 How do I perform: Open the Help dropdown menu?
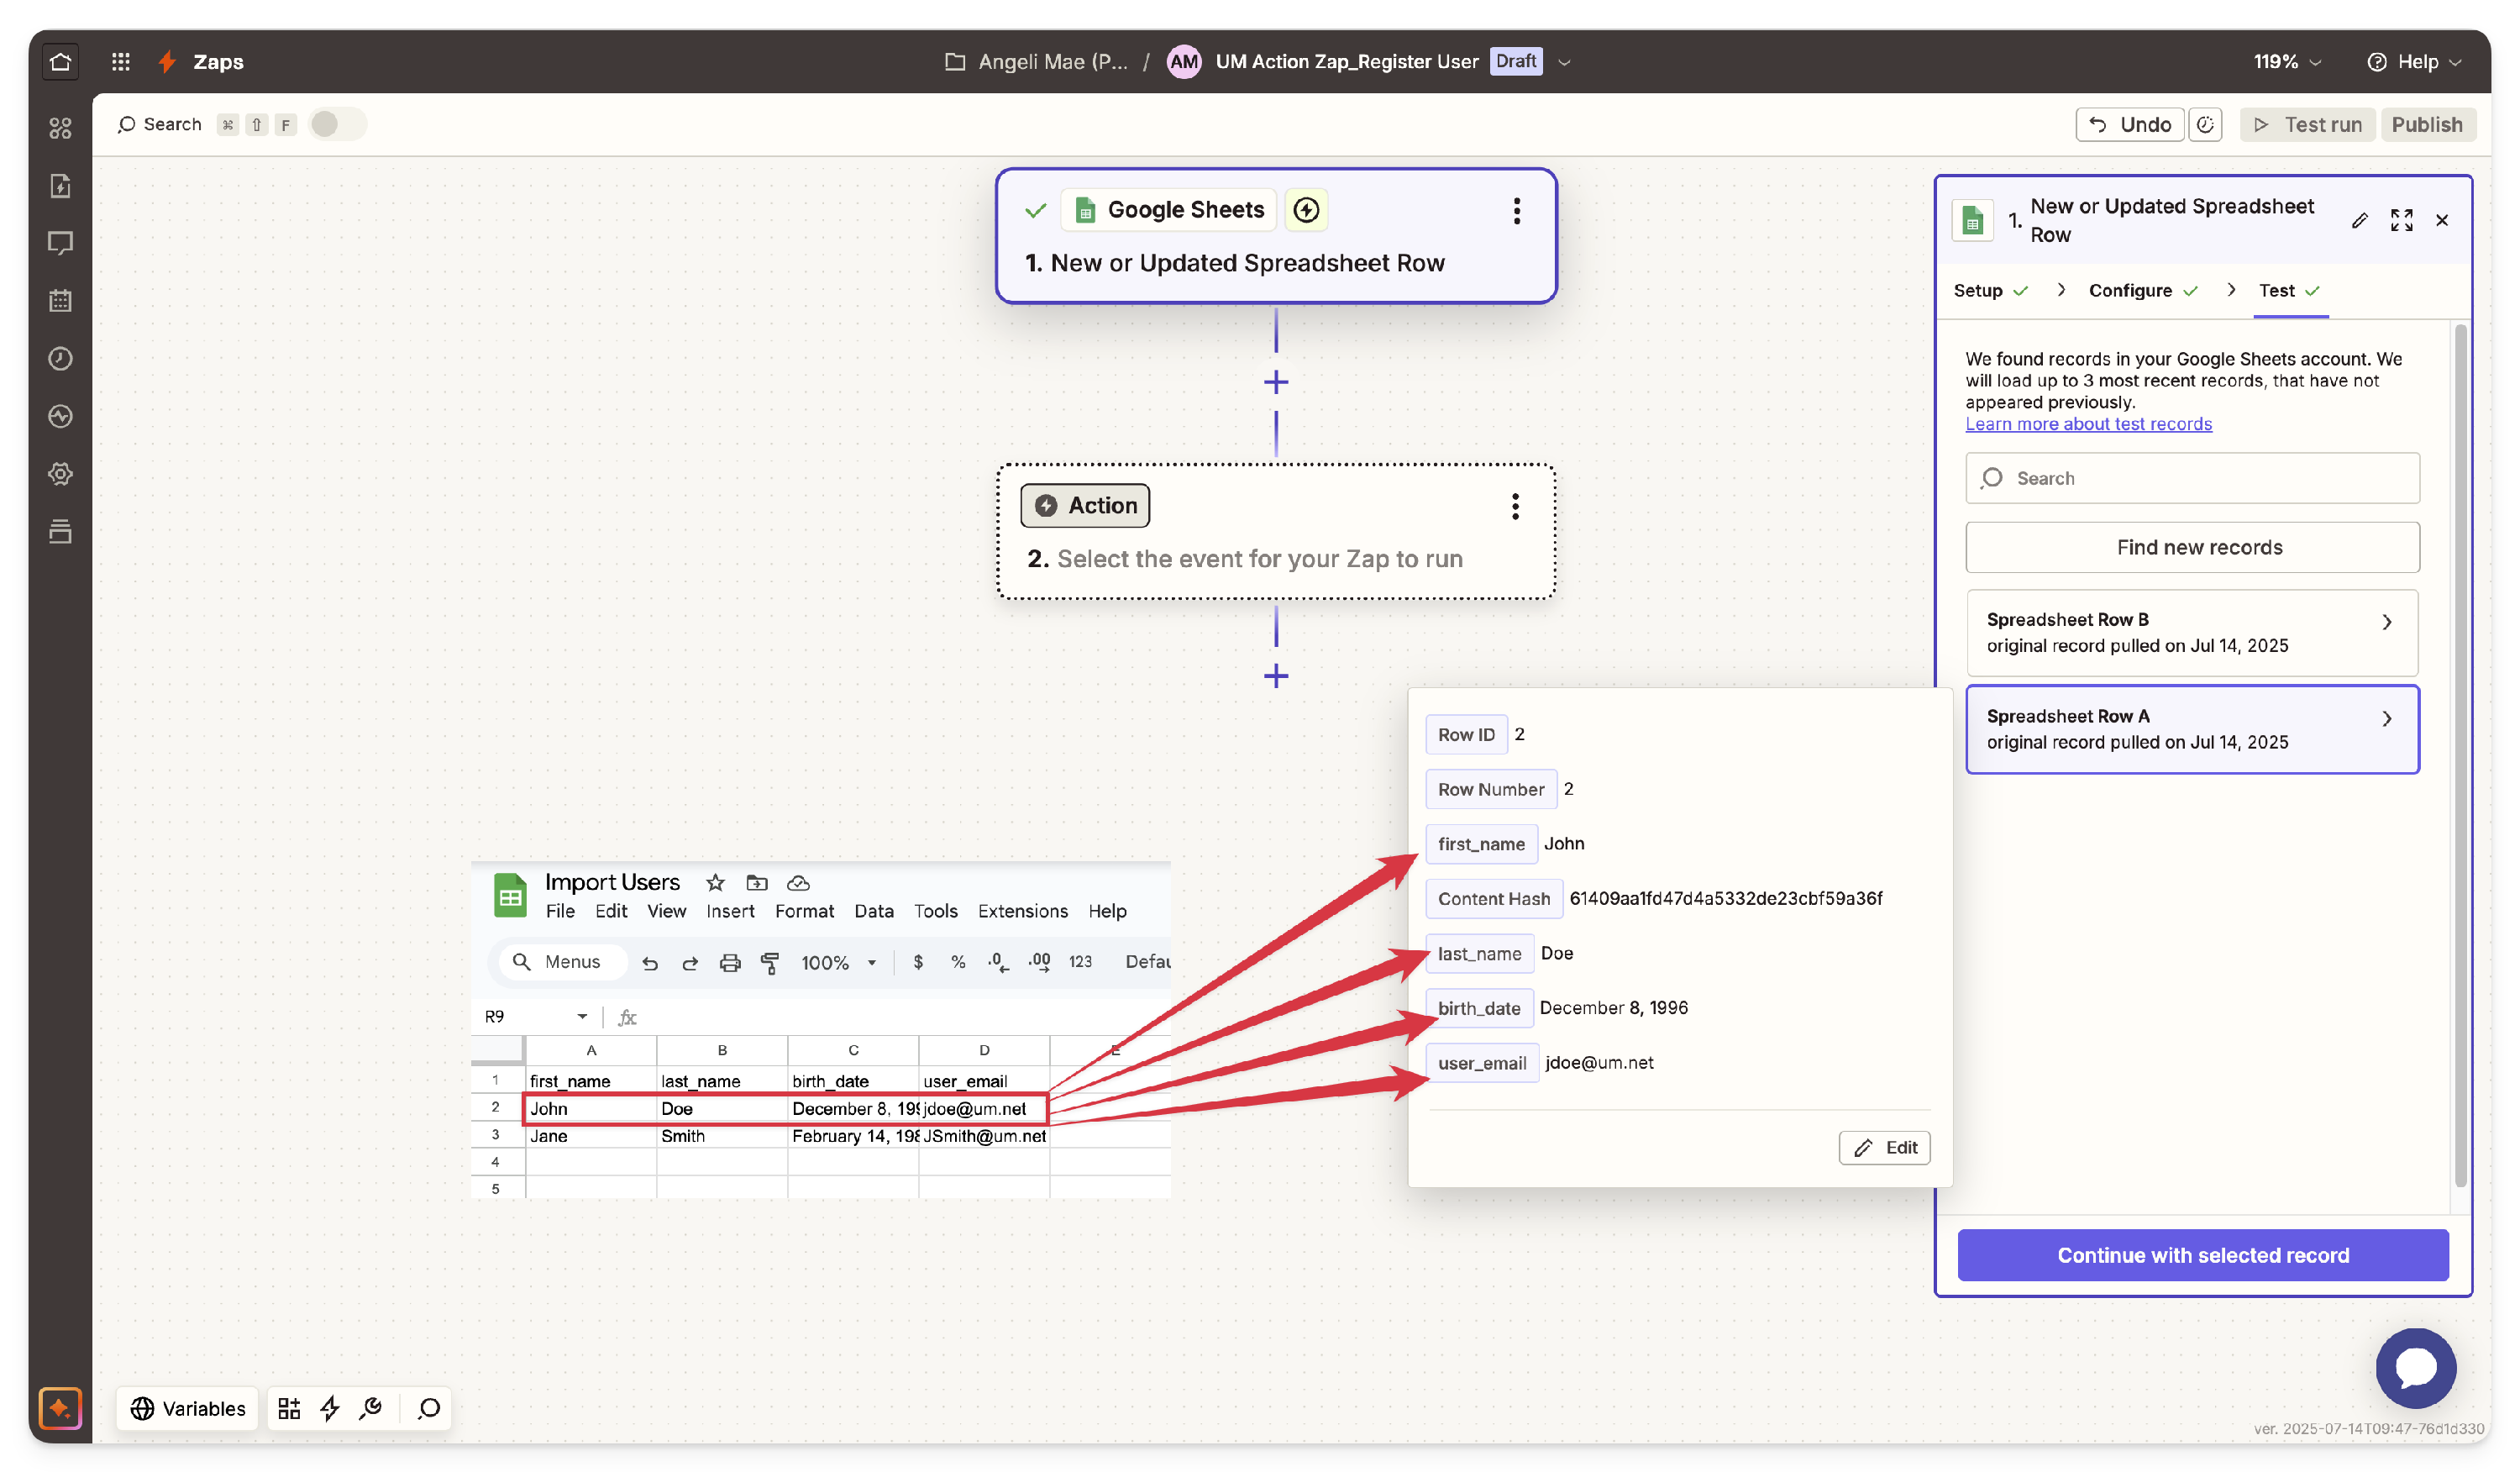(2414, 62)
